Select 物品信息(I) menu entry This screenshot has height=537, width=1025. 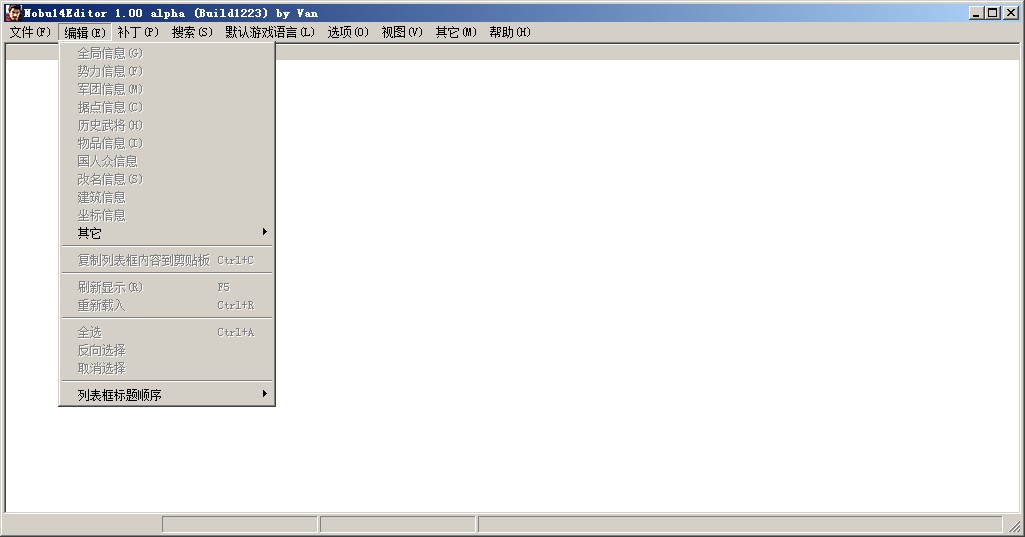pyautogui.click(x=167, y=143)
